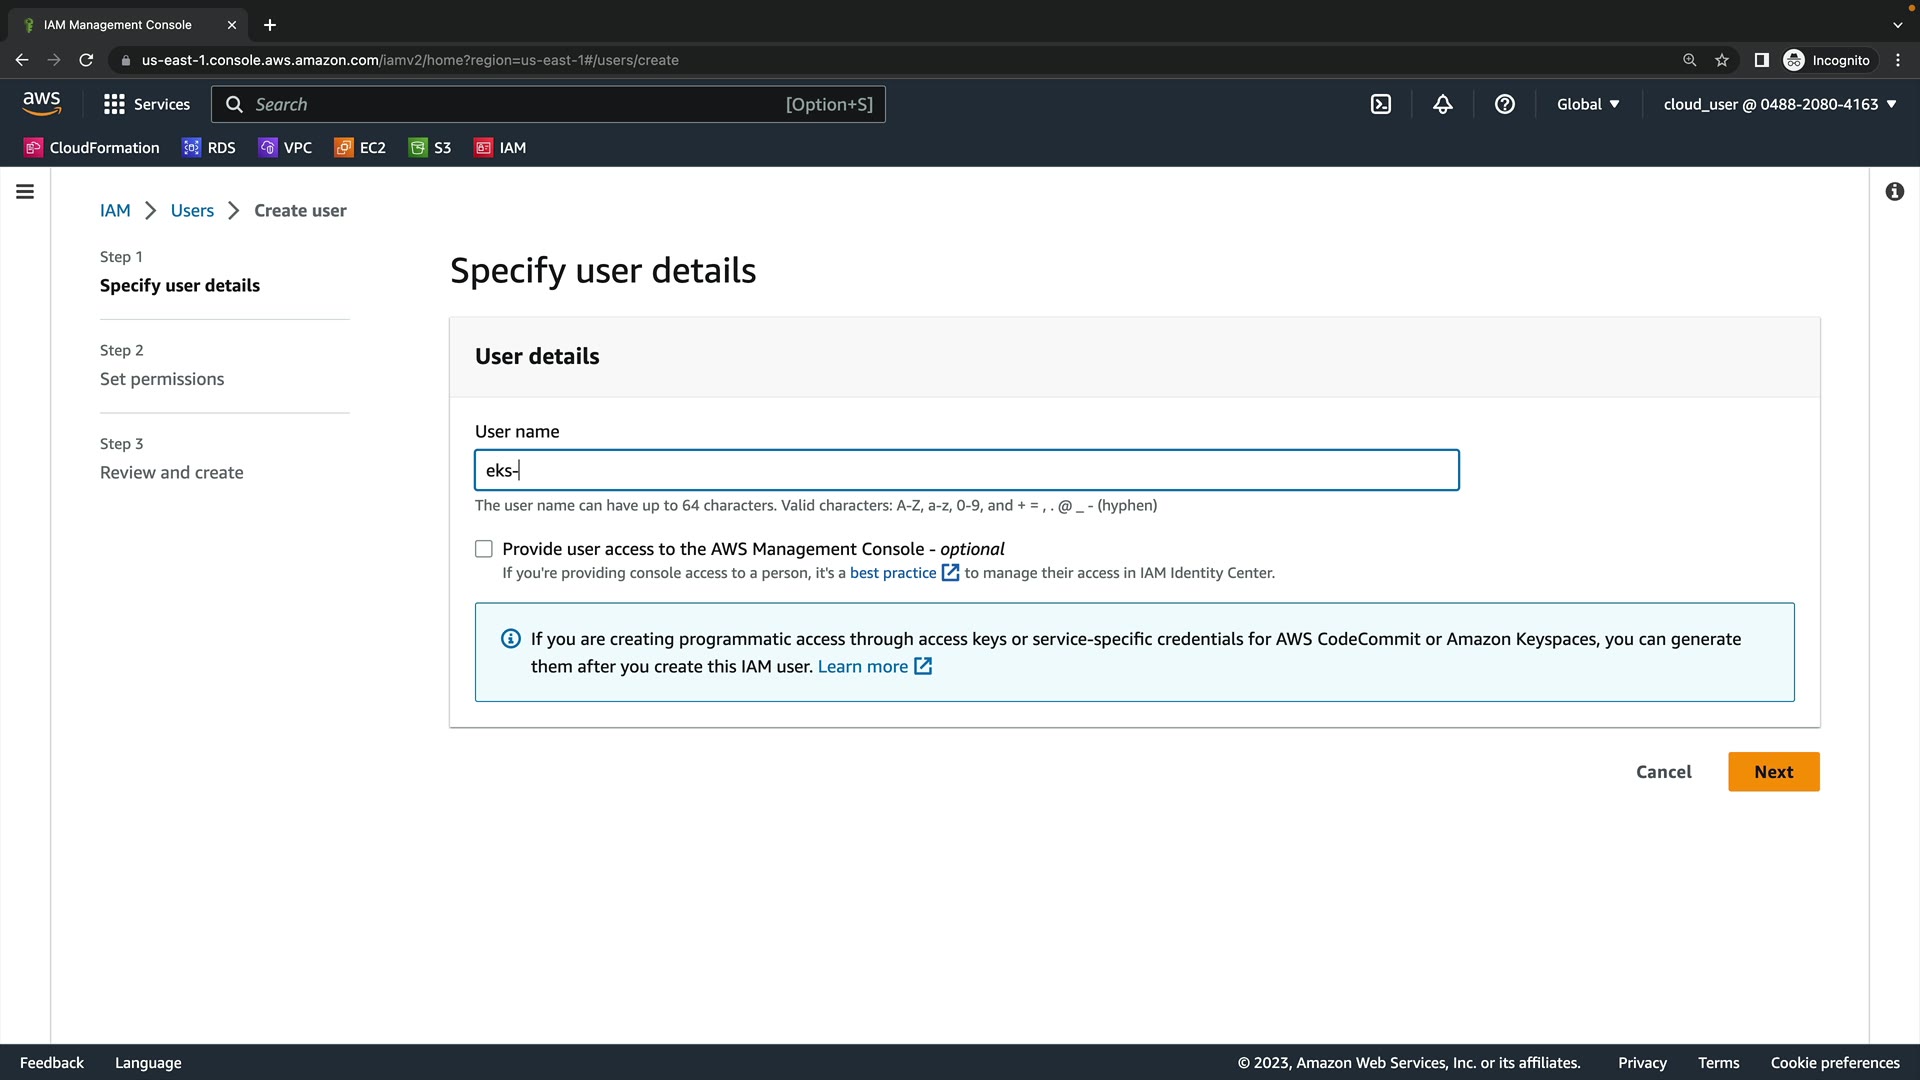Open the browser tab search chevron
The image size is (1920, 1080).
[1897, 24]
